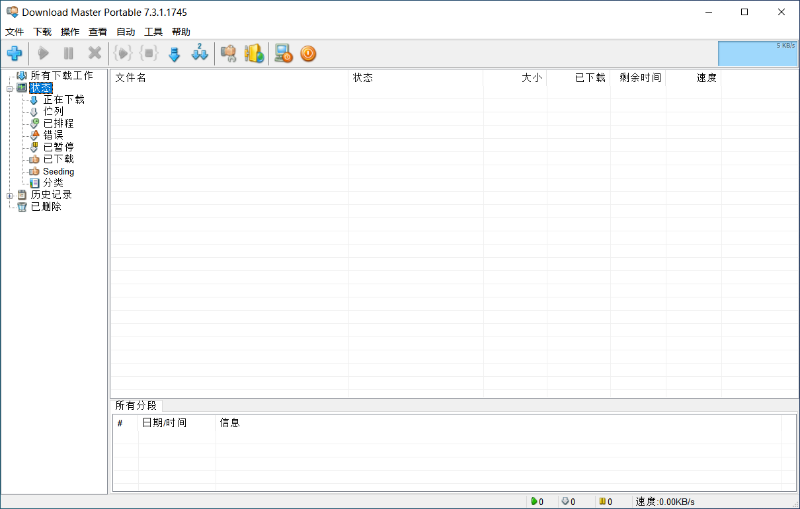Expand the 历史记录 tree node

(x=9, y=195)
